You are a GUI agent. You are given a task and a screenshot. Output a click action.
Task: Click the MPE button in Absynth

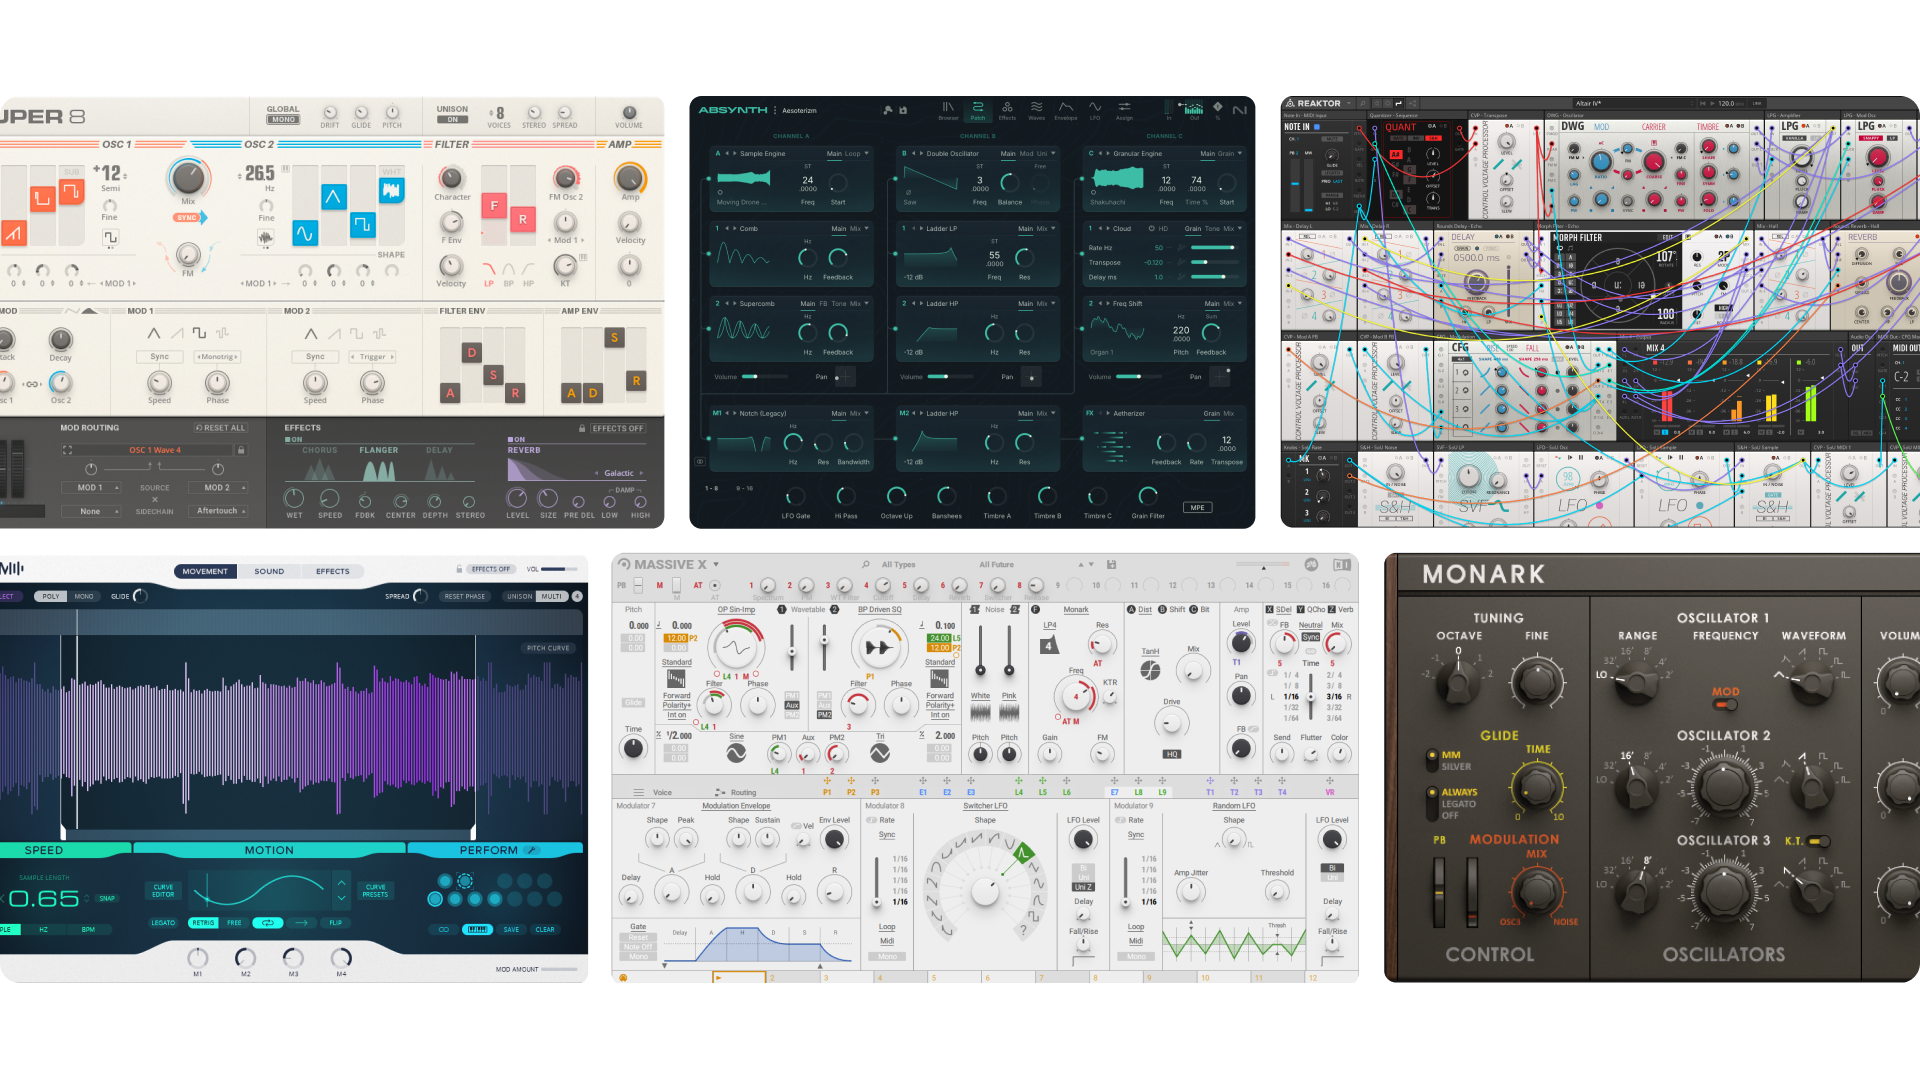[1197, 508]
